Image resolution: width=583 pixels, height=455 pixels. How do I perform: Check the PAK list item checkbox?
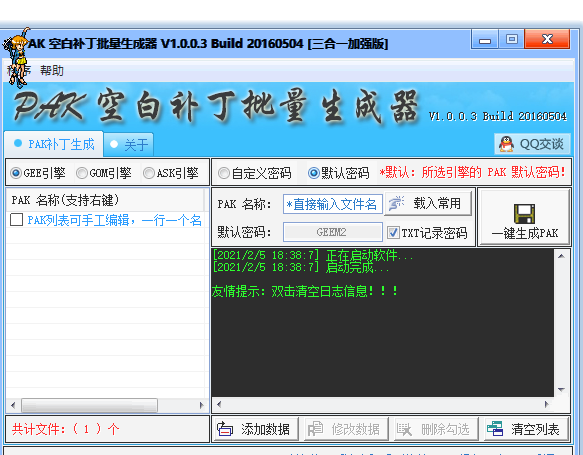(16, 220)
